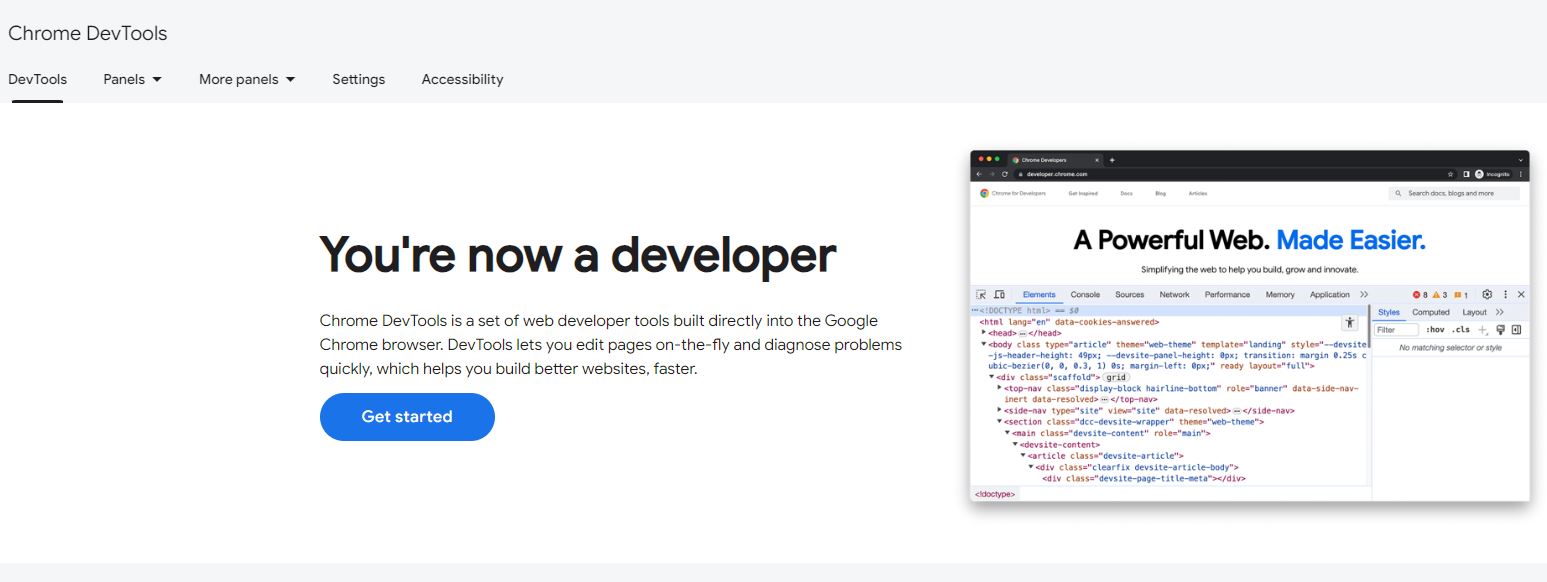The height and width of the screenshot is (582, 1547).
Task: Select the inspect element icon in DevTools screenshot
Action: tap(981, 295)
